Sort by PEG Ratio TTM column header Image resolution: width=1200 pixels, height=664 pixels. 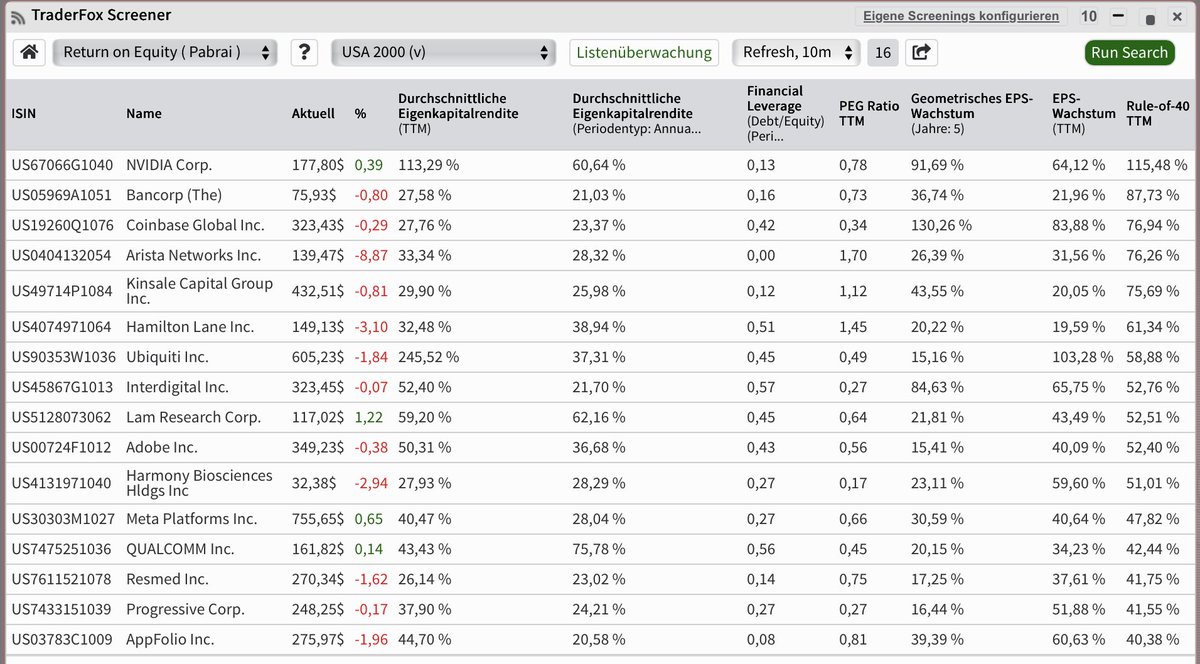[x=869, y=114]
